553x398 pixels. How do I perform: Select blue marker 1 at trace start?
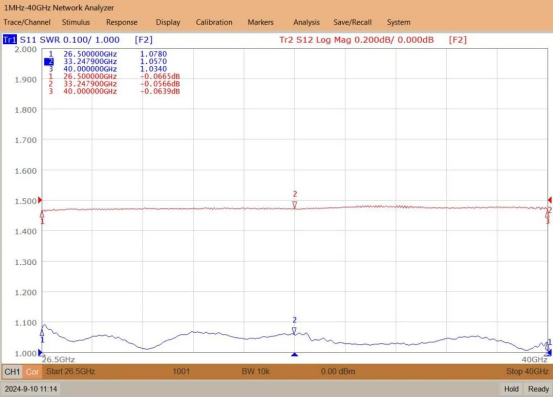pyautogui.click(x=42, y=333)
